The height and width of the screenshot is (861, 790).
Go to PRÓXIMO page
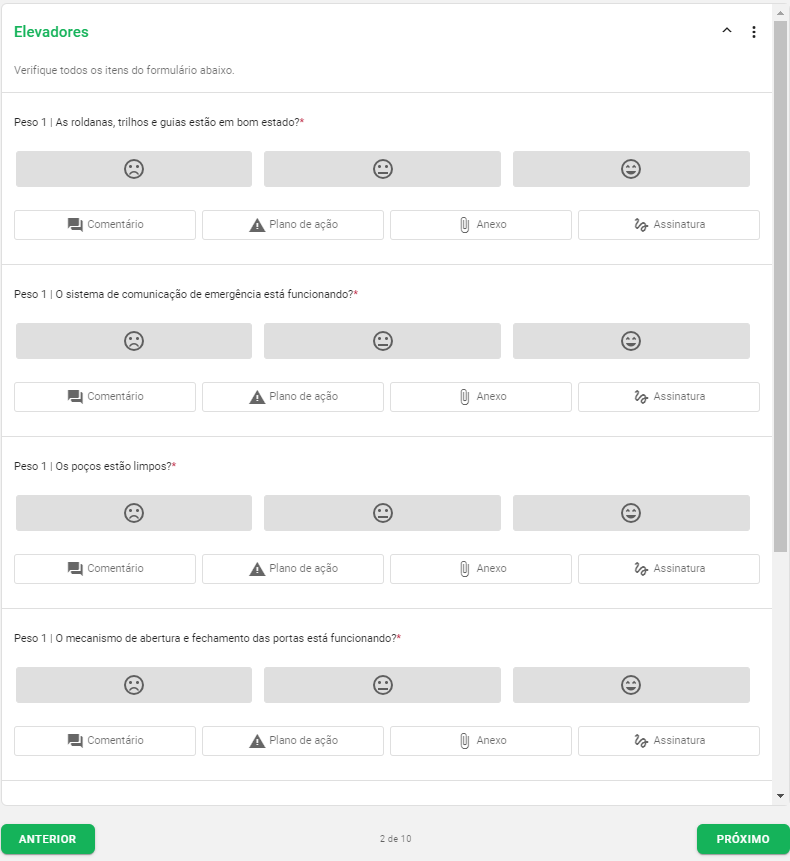743,839
